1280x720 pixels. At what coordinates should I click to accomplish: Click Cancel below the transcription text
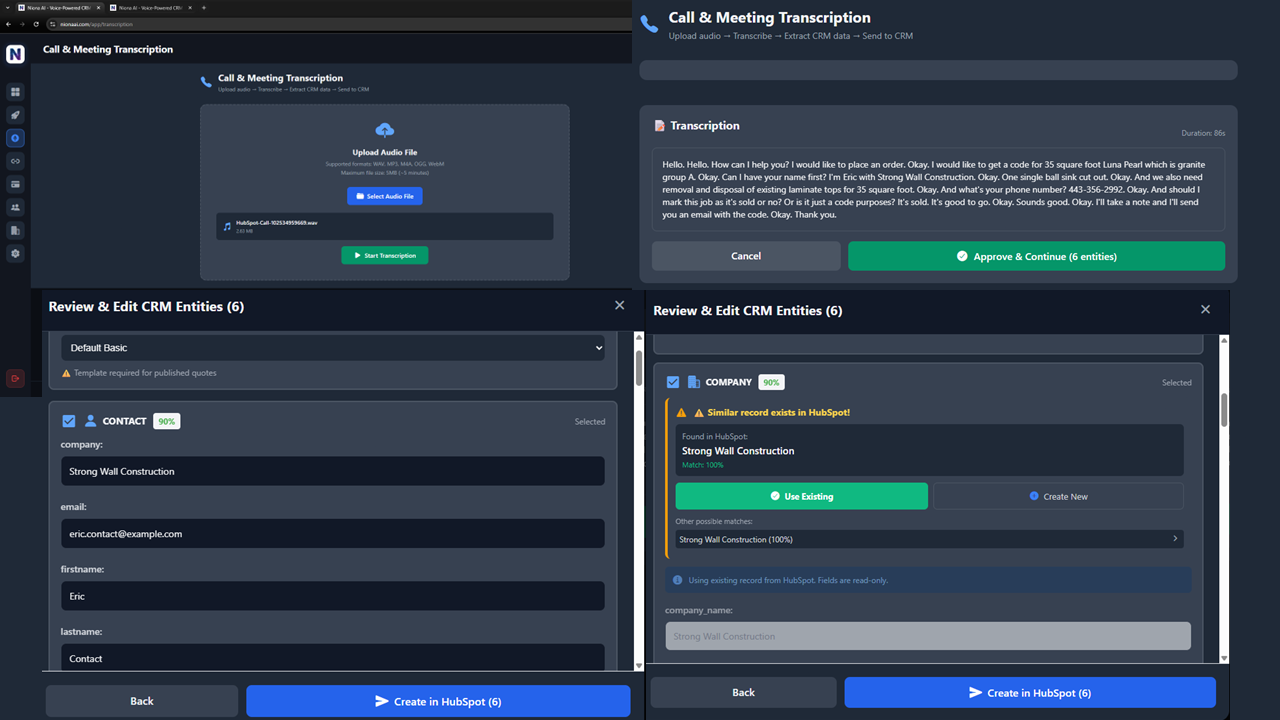pos(746,256)
